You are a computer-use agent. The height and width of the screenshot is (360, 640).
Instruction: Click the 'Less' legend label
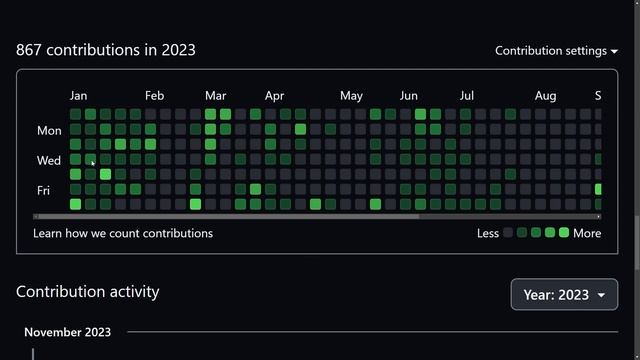click(x=488, y=233)
